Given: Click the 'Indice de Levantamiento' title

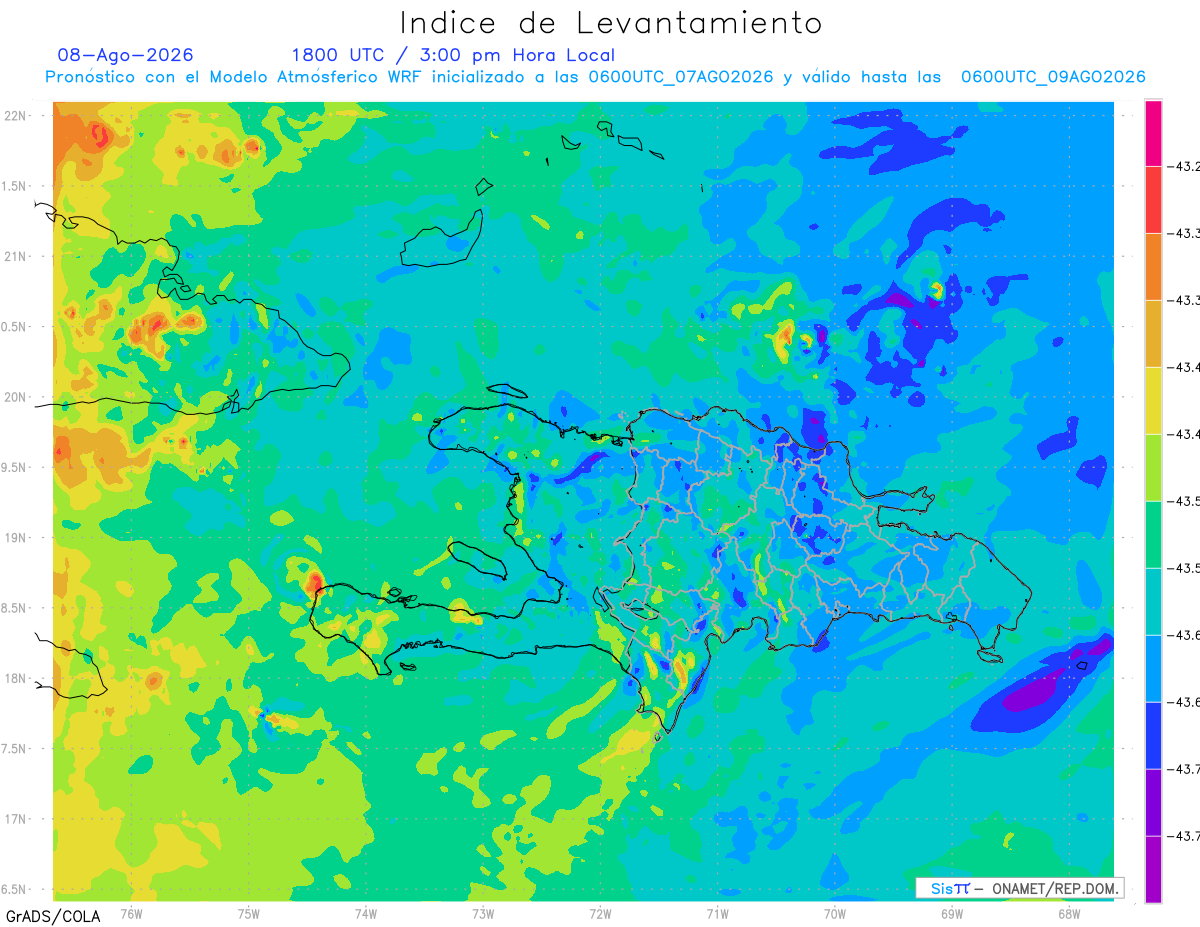Looking at the screenshot, I should click(611, 22).
